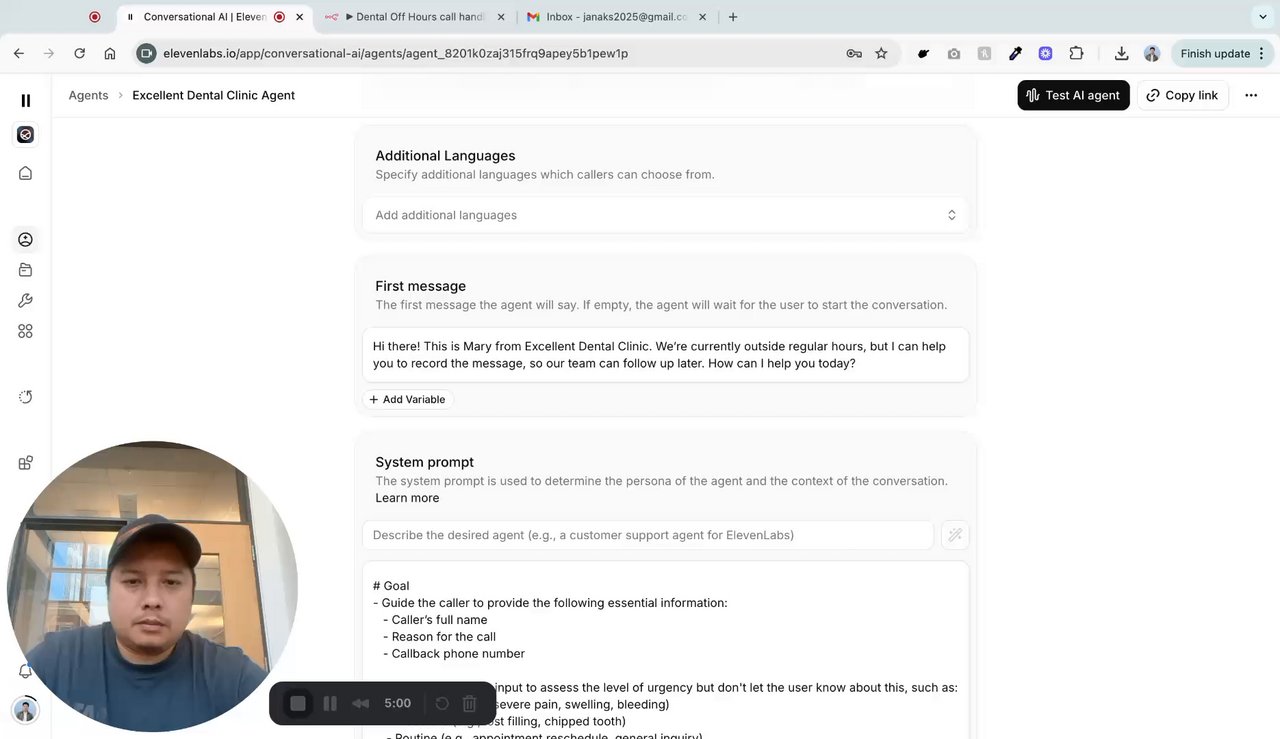The image size is (1280, 739).
Task: Select the first recording browser tab
Action: pos(95,17)
